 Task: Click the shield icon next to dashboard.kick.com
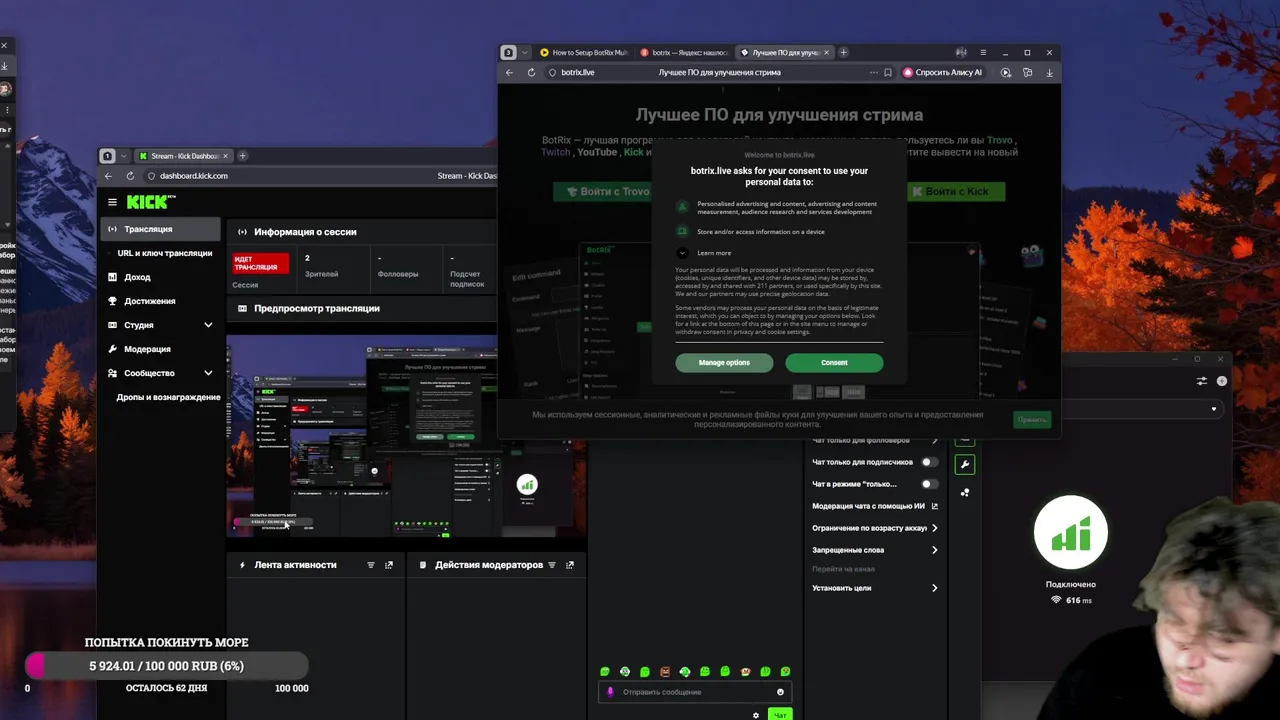click(x=152, y=176)
